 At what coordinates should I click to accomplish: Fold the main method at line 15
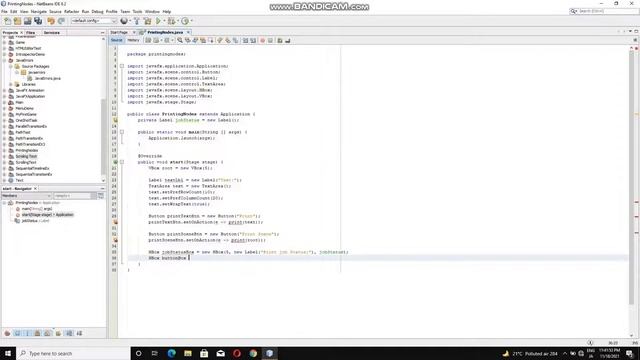tap(122, 132)
